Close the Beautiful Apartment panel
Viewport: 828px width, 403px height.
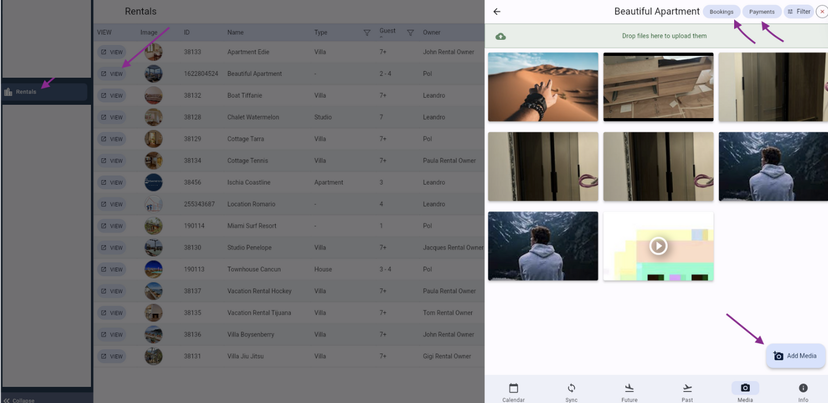click(x=822, y=12)
